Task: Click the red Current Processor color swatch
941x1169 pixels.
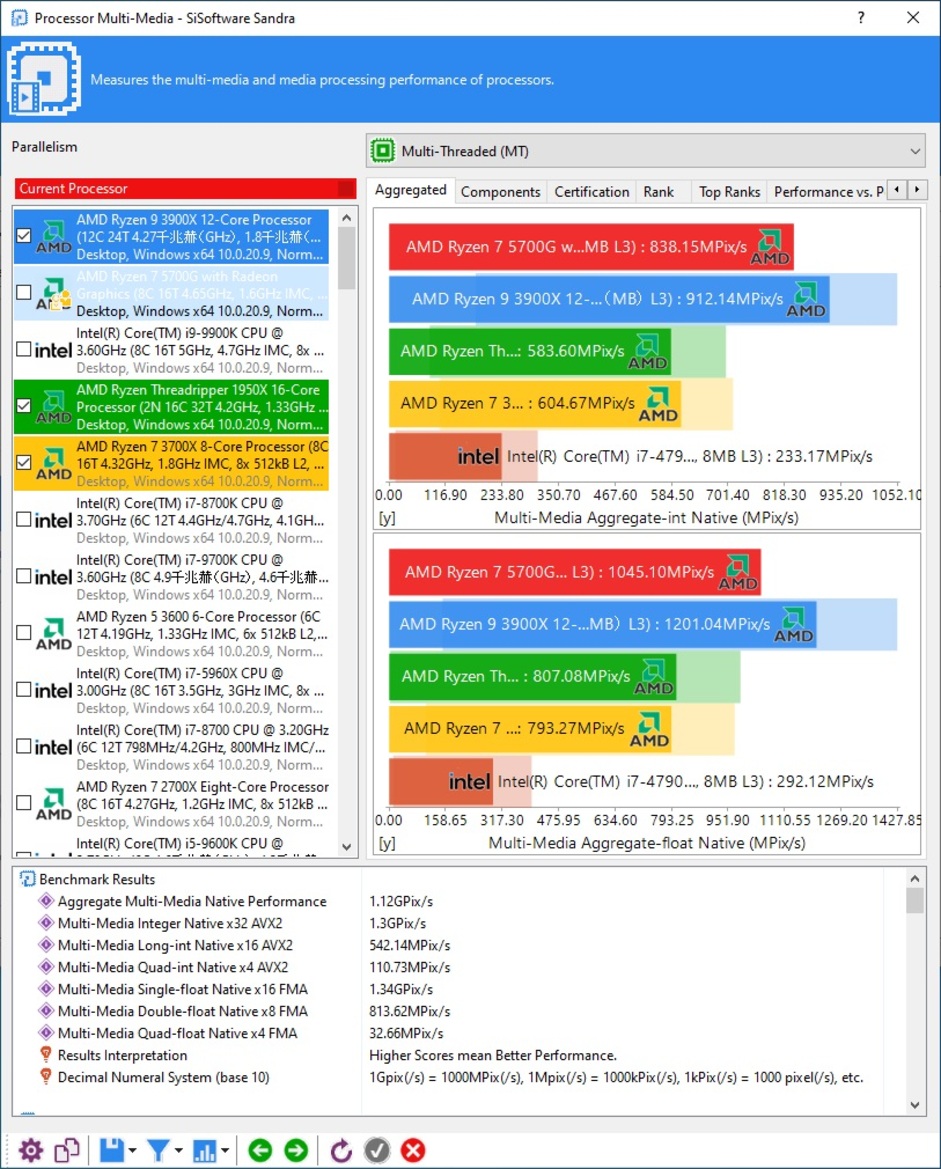Action: click(346, 189)
